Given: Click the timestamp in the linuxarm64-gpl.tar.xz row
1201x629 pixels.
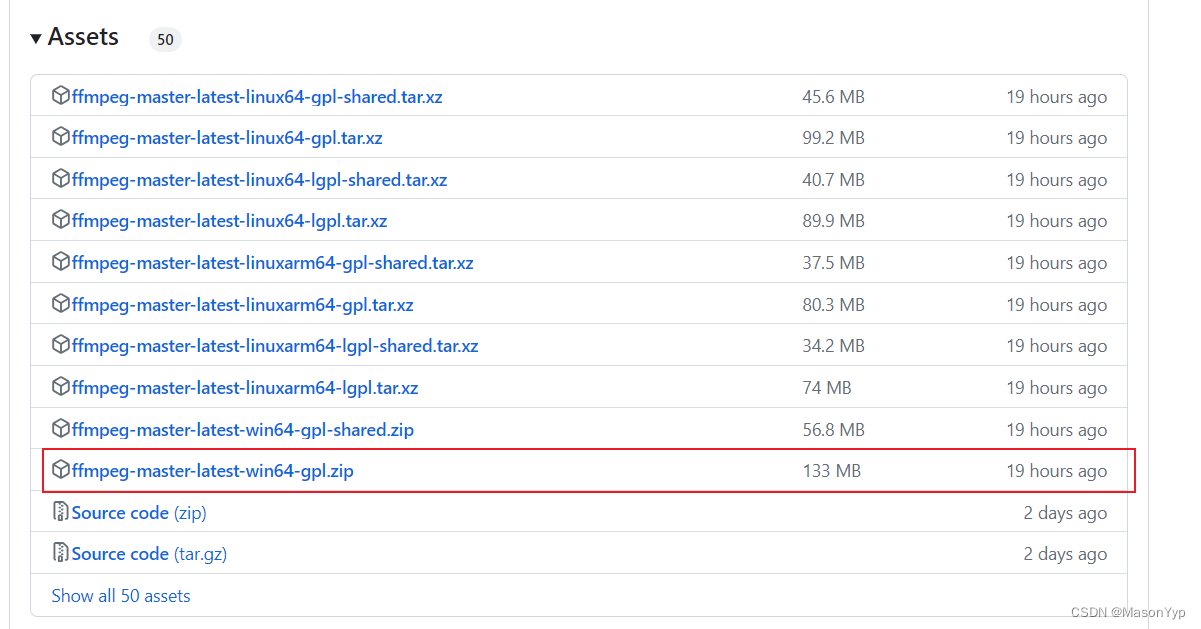Looking at the screenshot, I should [x=1057, y=305].
